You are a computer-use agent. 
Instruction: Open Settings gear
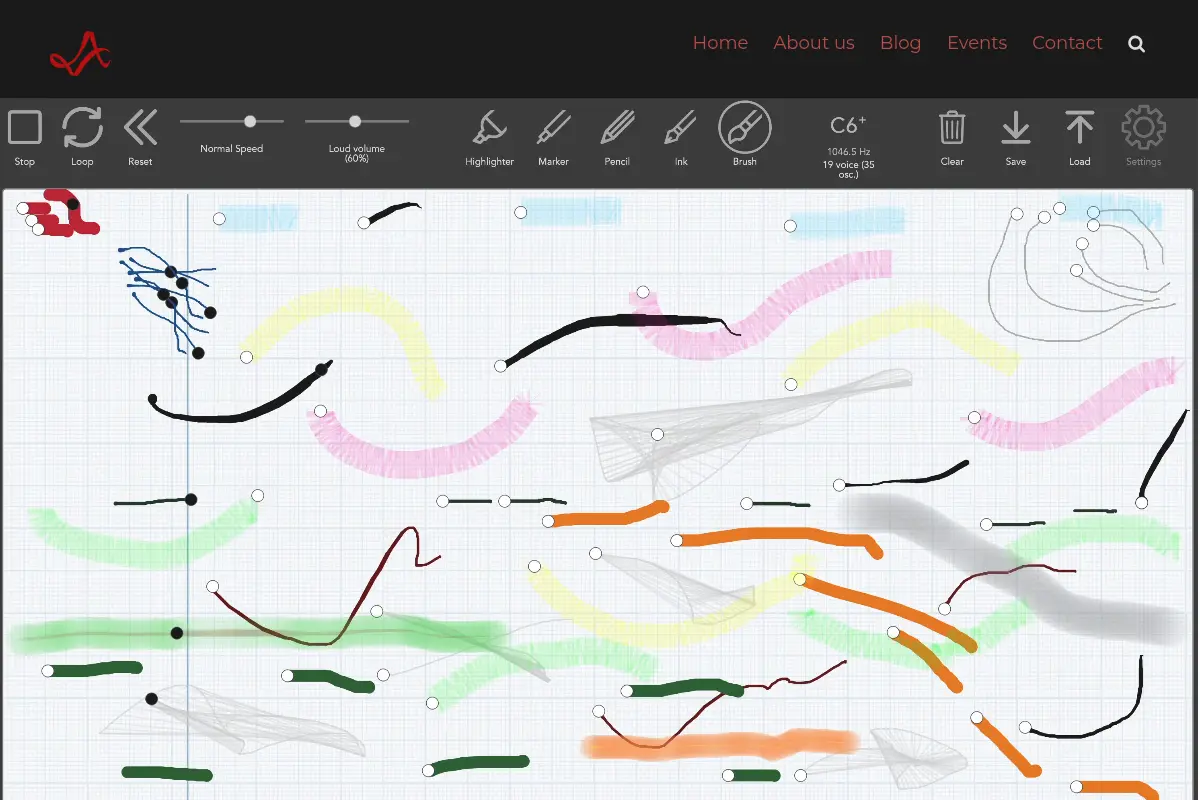[1143, 128]
